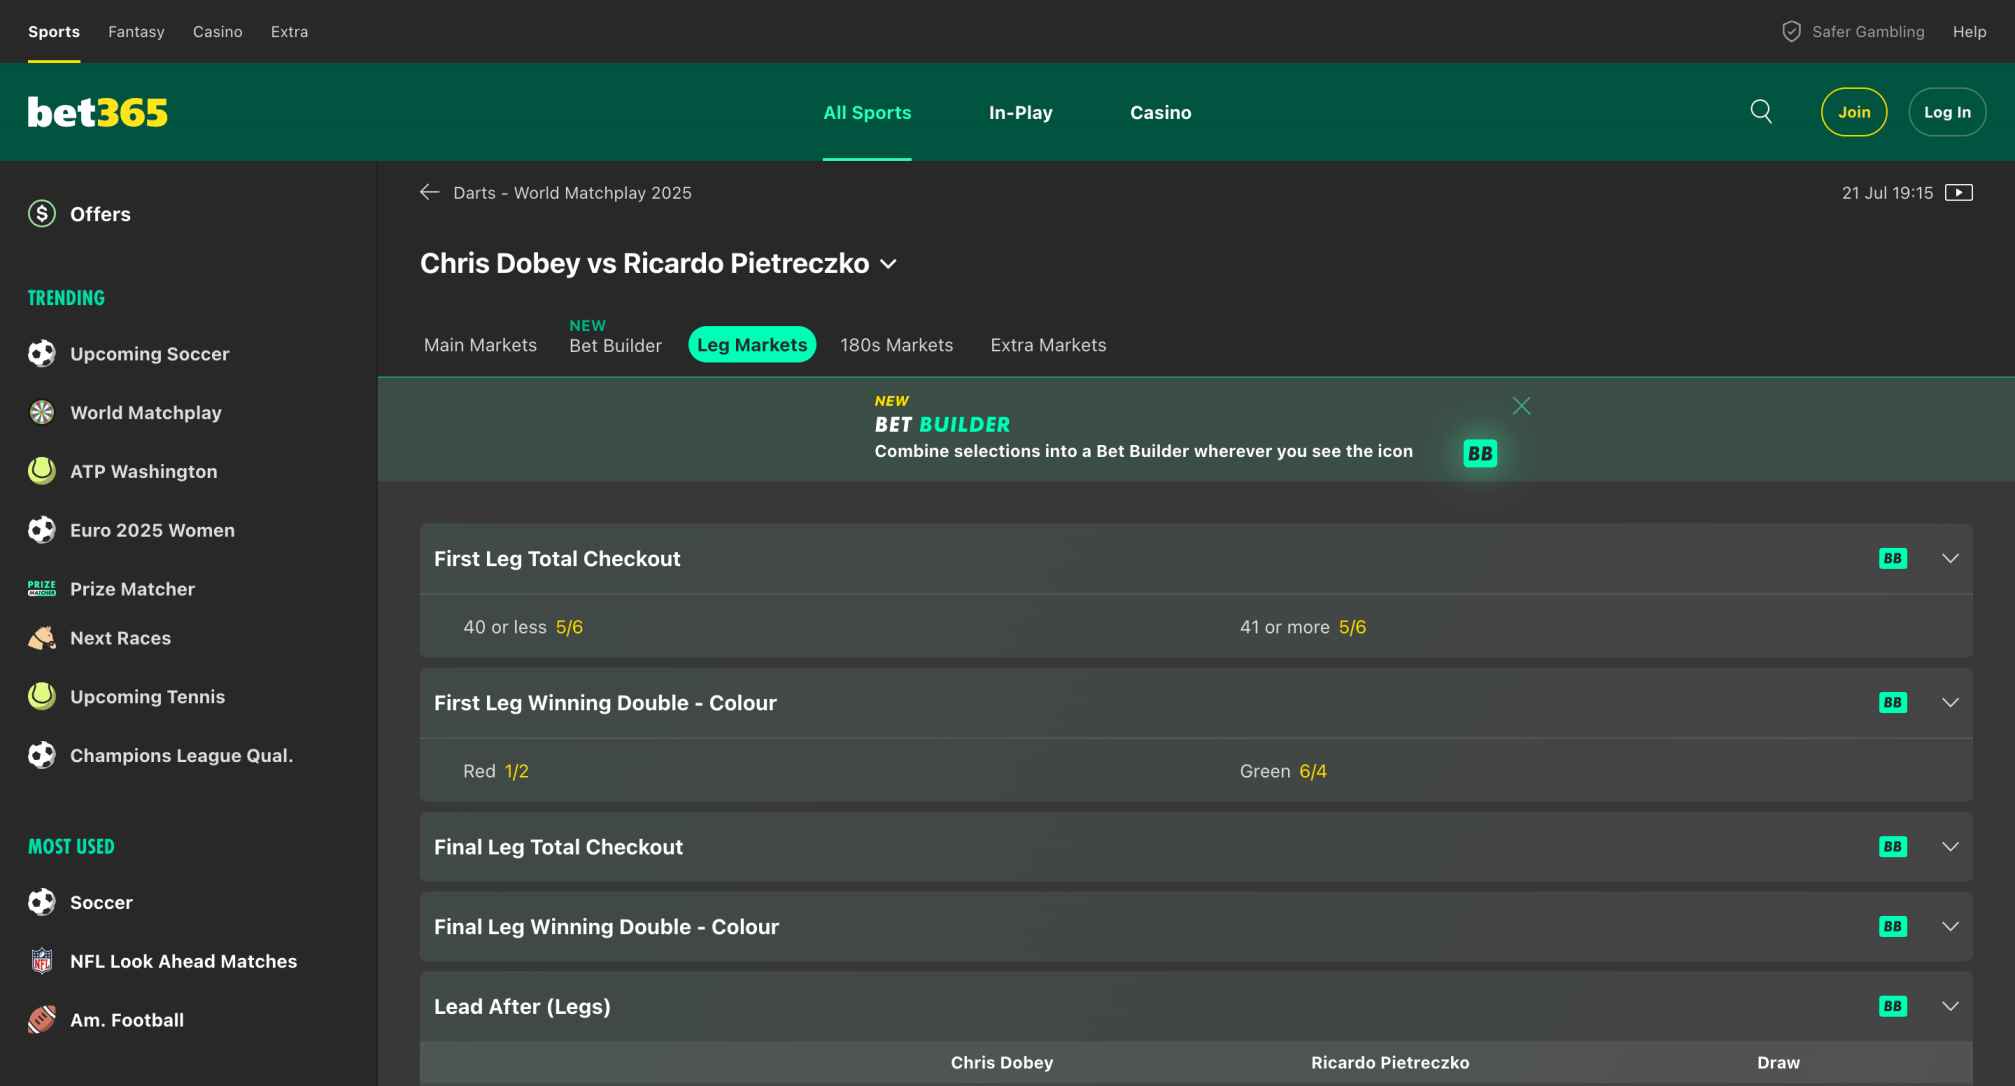Open Casino in top bar

[x=217, y=32]
